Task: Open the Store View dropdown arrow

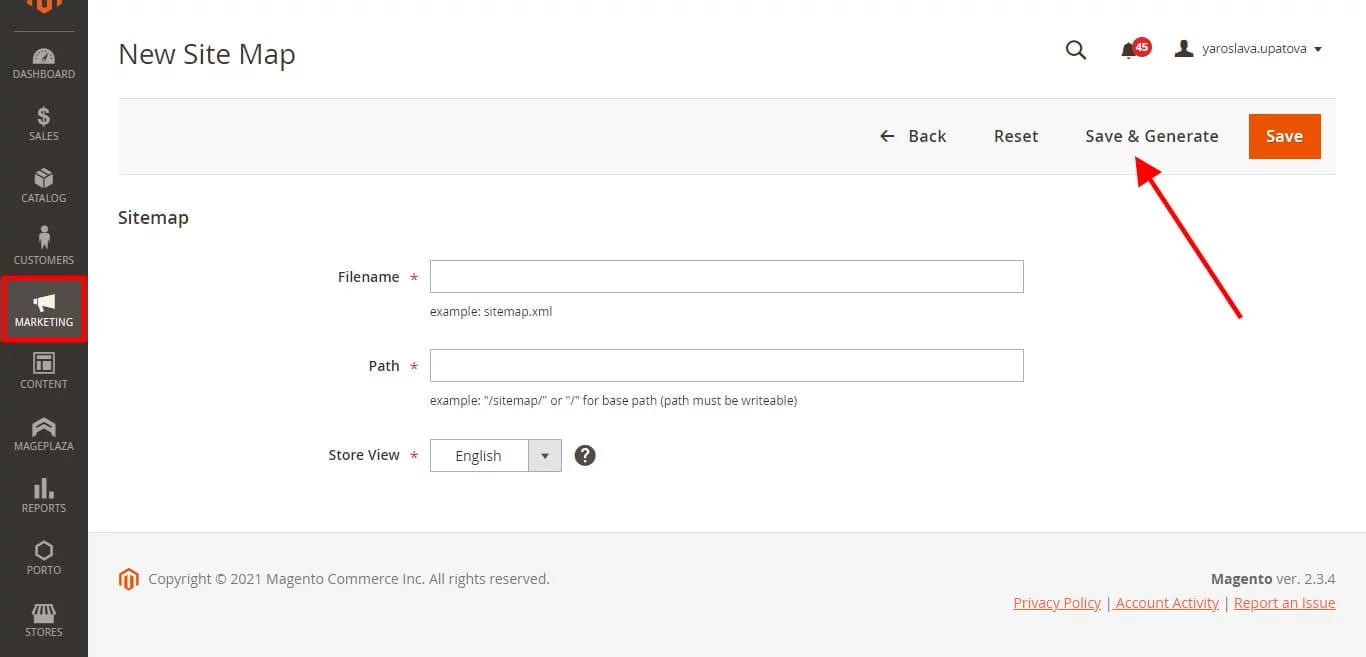Action: [x=545, y=455]
